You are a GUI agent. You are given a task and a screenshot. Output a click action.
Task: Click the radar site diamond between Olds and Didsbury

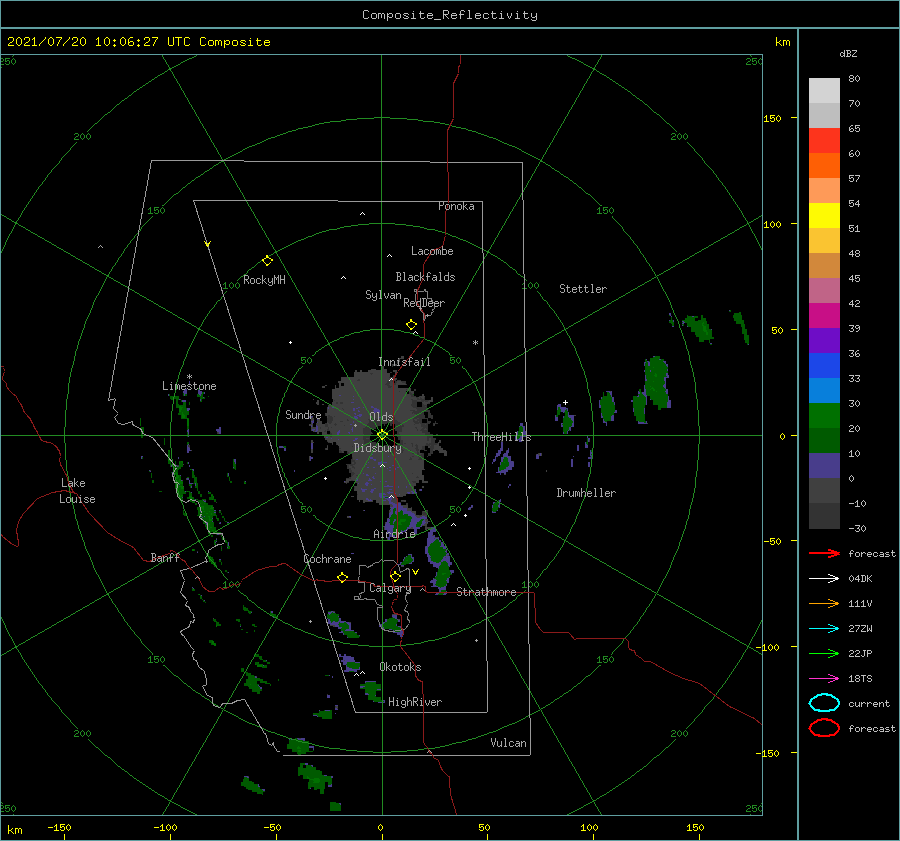point(382,435)
